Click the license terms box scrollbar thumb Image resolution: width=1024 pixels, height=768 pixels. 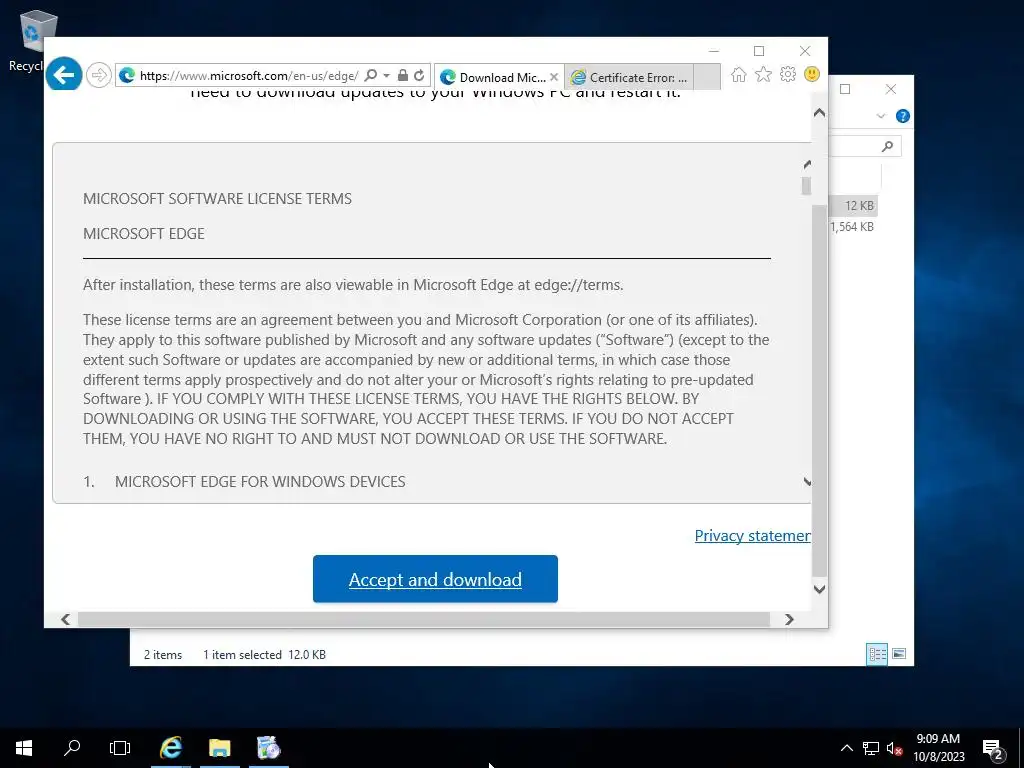pyautogui.click(x=807, y=186)
